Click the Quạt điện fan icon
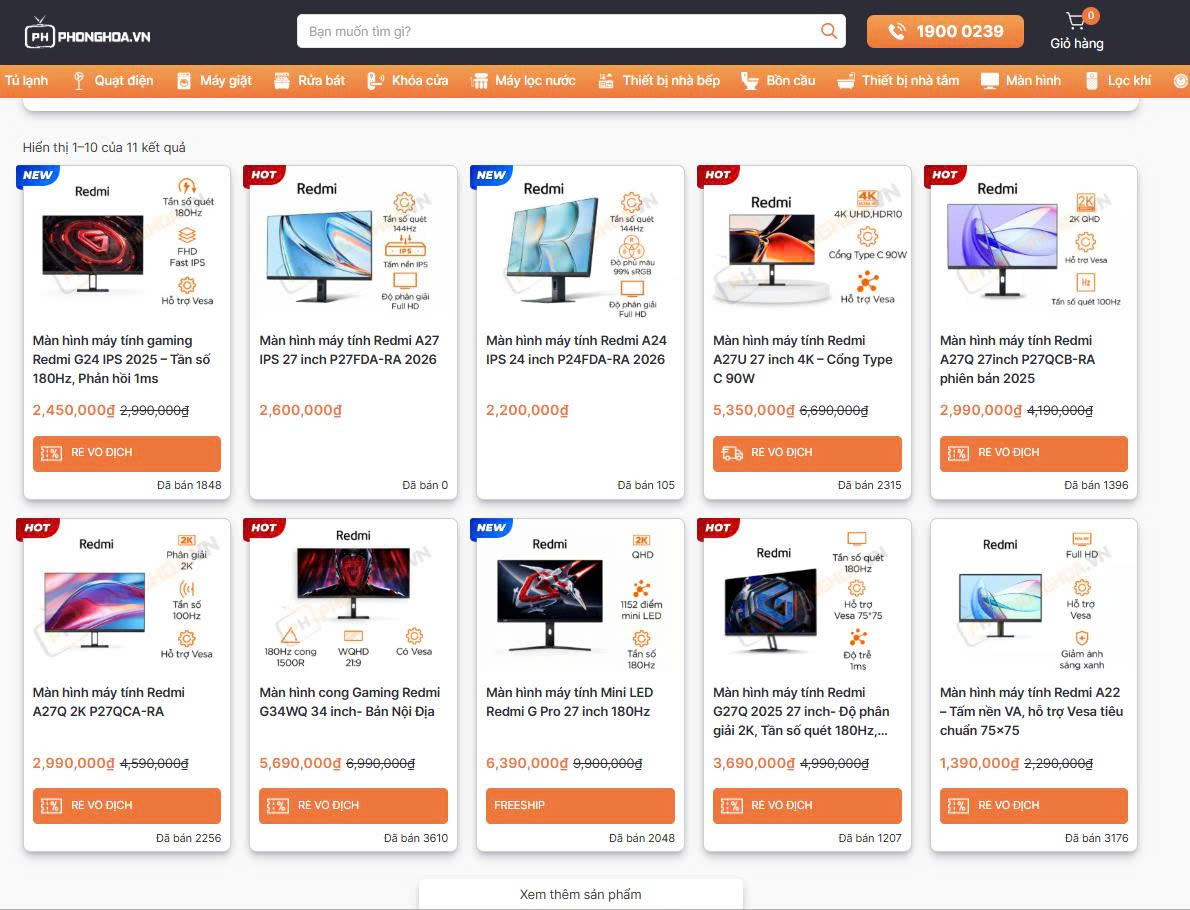 tap(79, 81)
